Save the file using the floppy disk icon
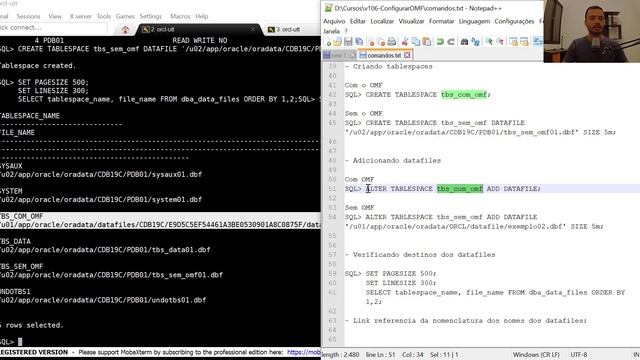The image size is (640, 360). click(348, 42)
